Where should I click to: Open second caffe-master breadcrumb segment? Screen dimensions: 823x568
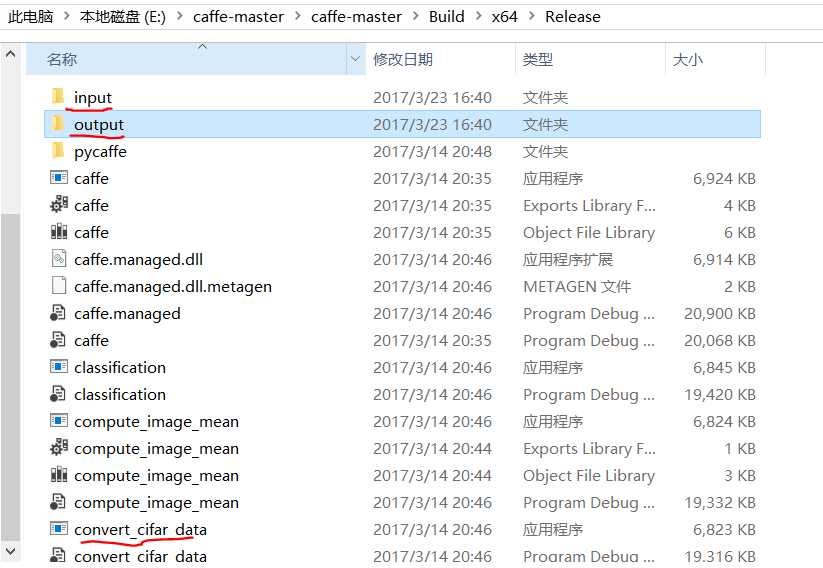click(356, 17)
